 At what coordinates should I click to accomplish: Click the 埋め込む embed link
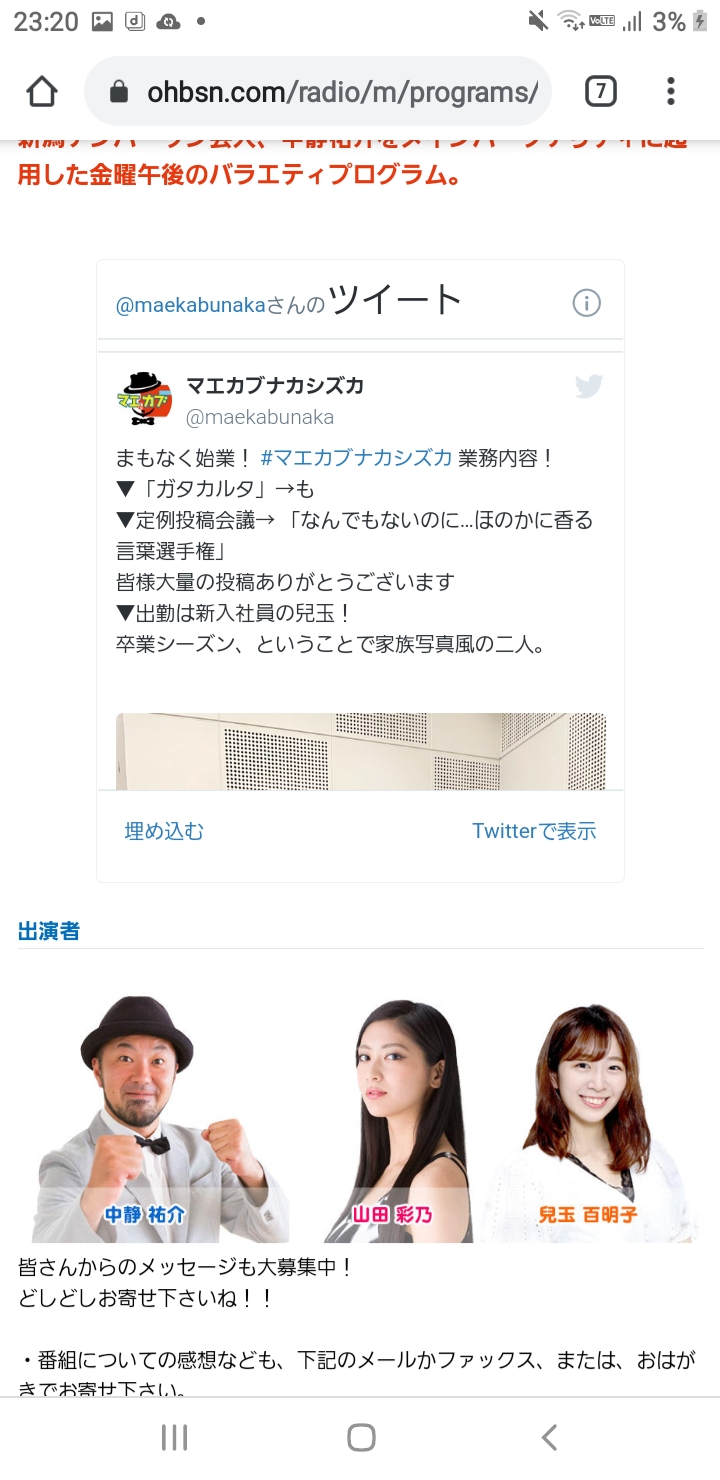pyautogui.click(x=164, y=831)
